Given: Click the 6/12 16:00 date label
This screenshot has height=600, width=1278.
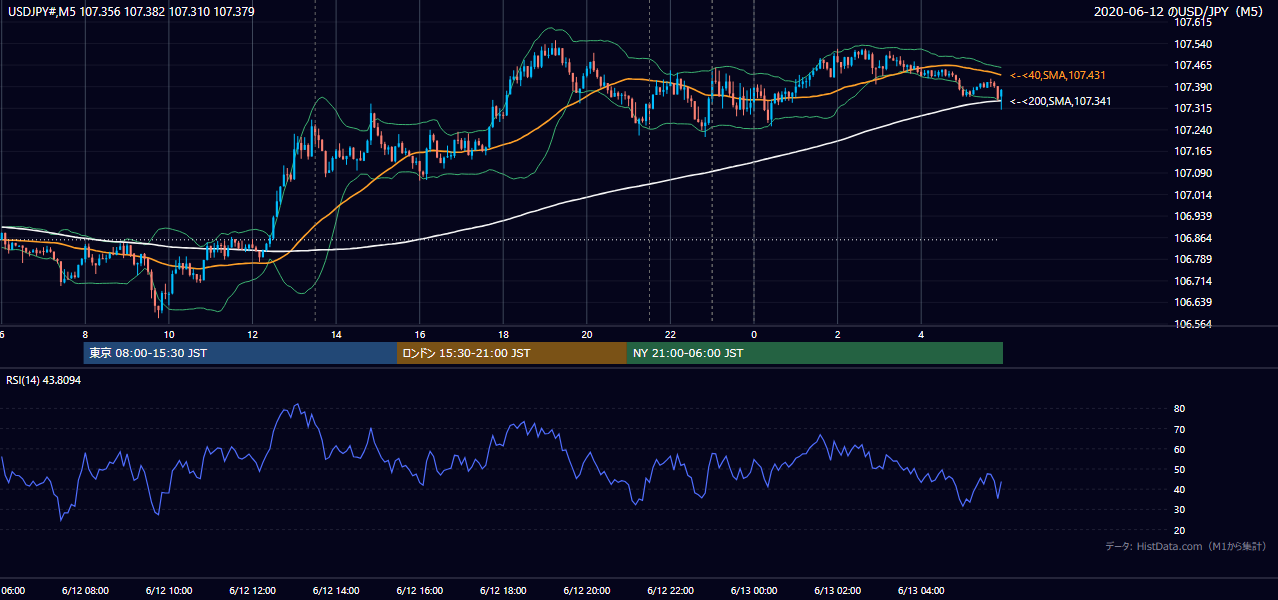Looking at the screenshot, I should pos(419,591).
